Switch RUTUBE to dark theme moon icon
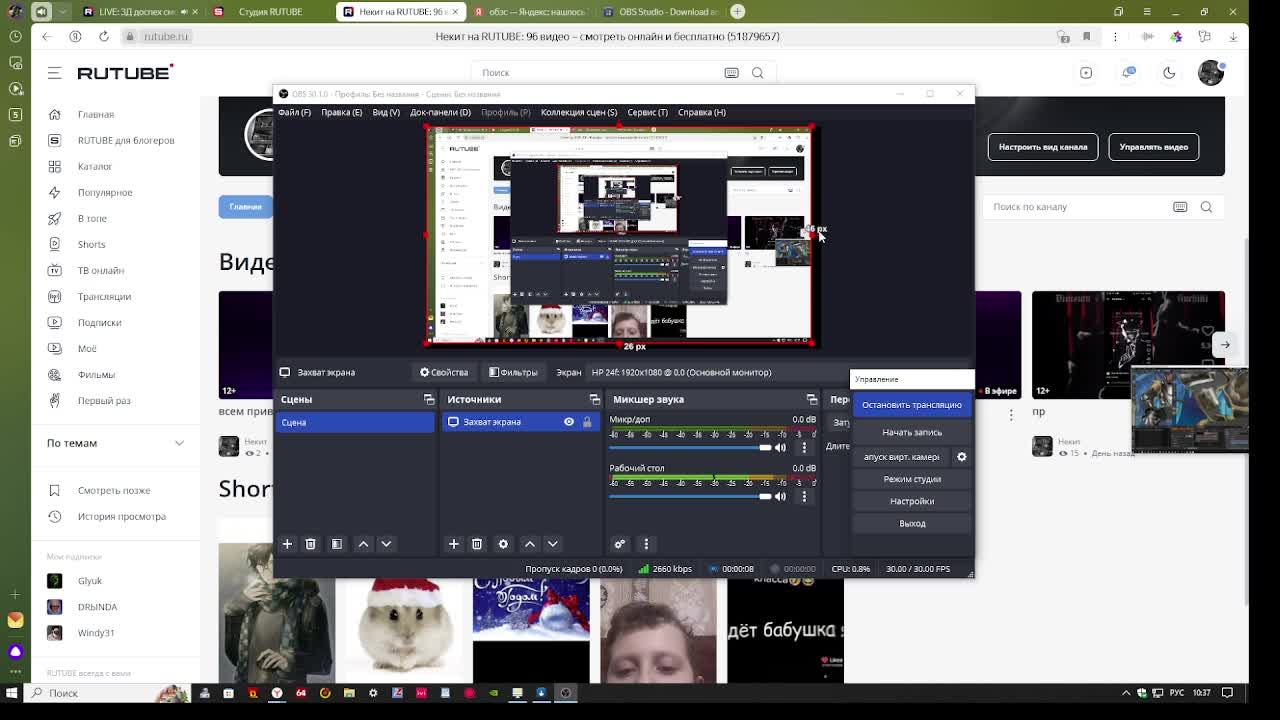The height and width of the screenshot is (720, 1280). pyautogui.click(x=1169, y=72)
